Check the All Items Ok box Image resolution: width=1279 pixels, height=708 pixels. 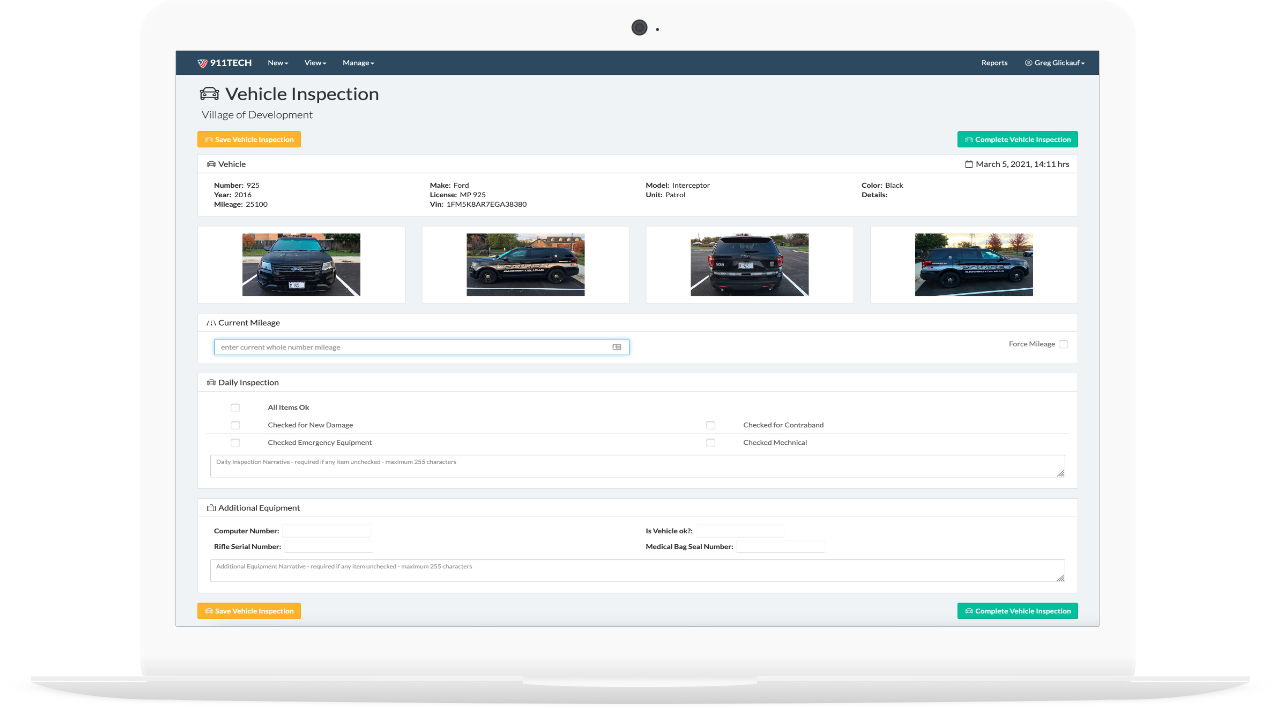(x=235, y=407)
